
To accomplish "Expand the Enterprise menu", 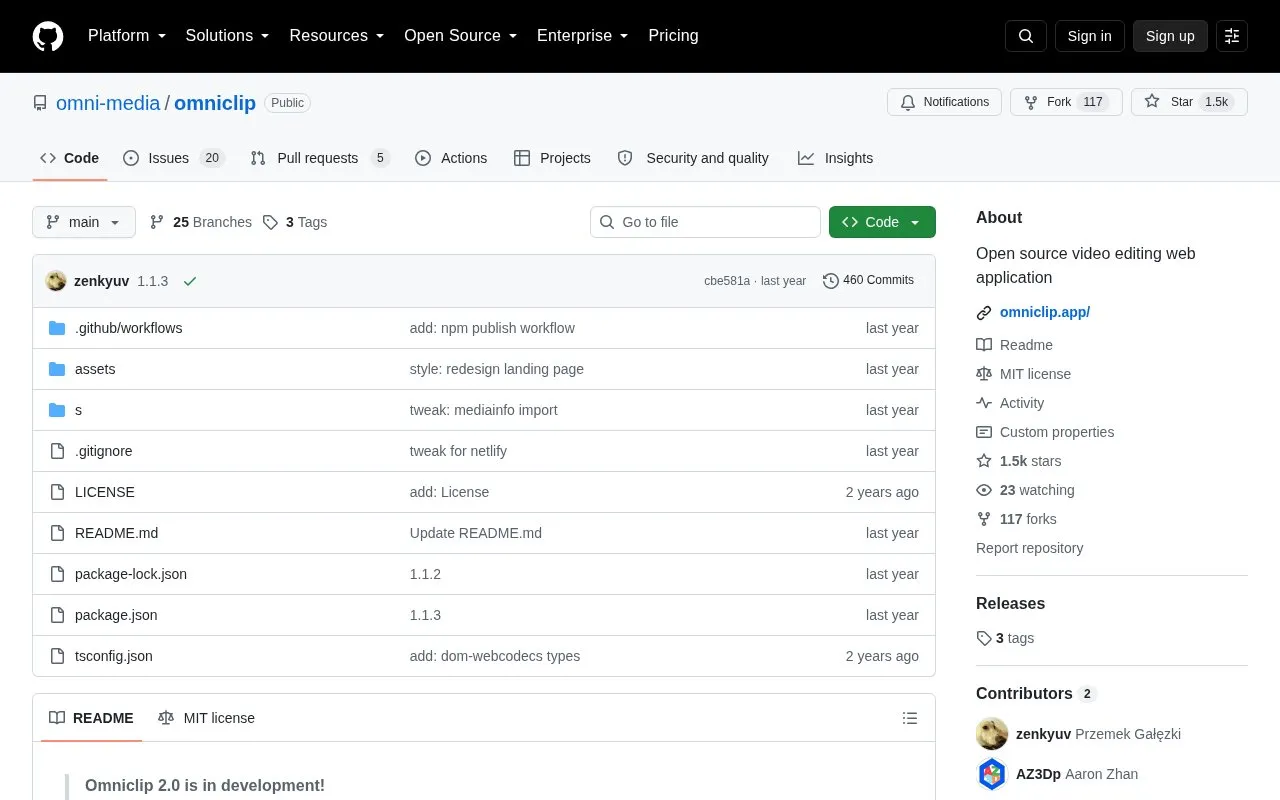I will [x=583, y=36].
